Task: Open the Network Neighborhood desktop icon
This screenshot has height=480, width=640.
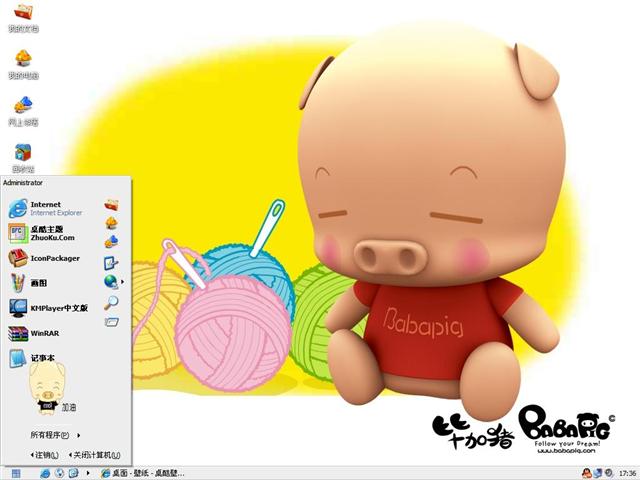Action: 23,111
